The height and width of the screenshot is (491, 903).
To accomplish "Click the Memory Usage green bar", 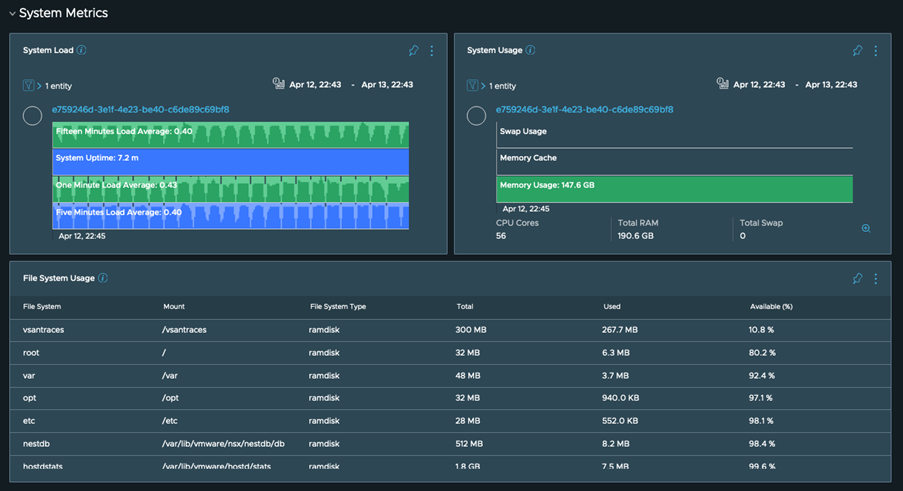I will (x=674, y=187).
